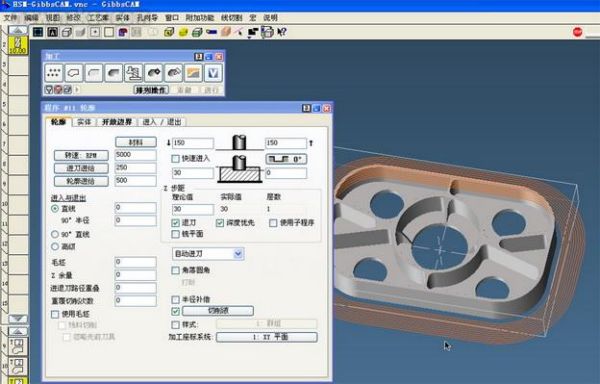Select the 高级 radio button
The width and height of the screenshot is (600, 384).
pos(55,246)
